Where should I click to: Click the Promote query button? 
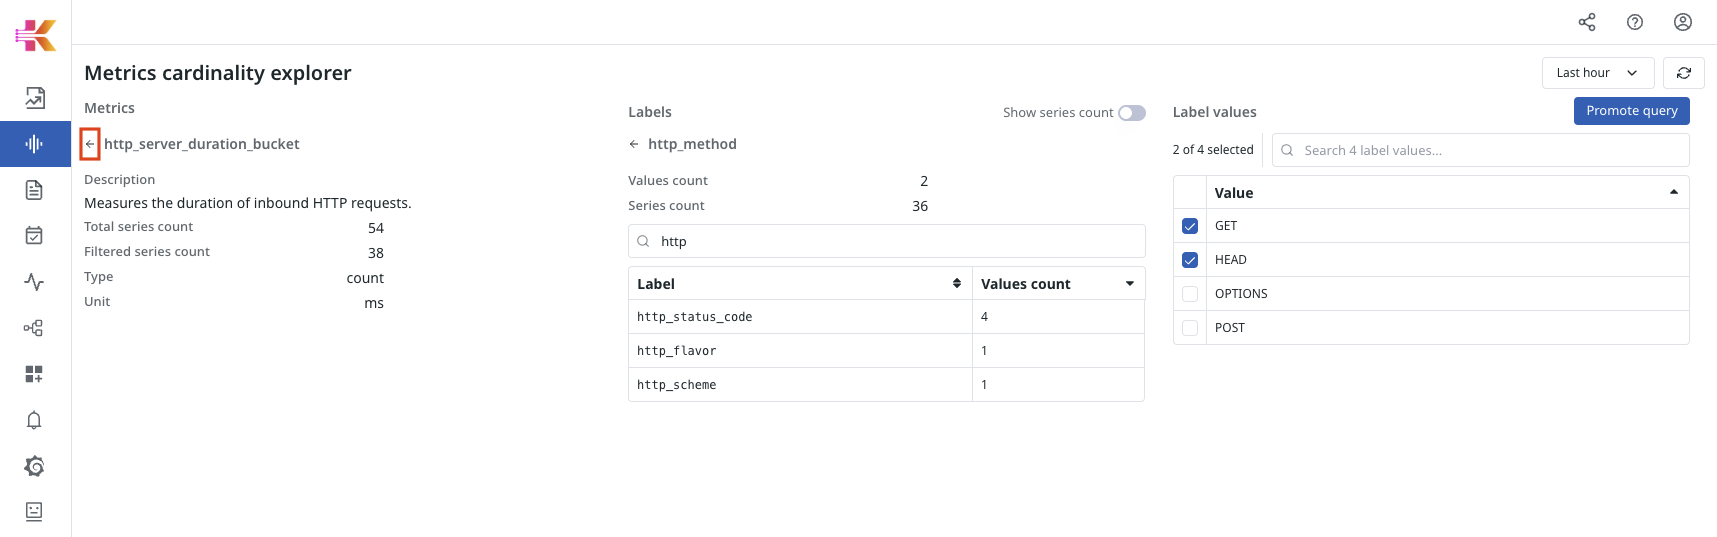(x=1631, y=111)
